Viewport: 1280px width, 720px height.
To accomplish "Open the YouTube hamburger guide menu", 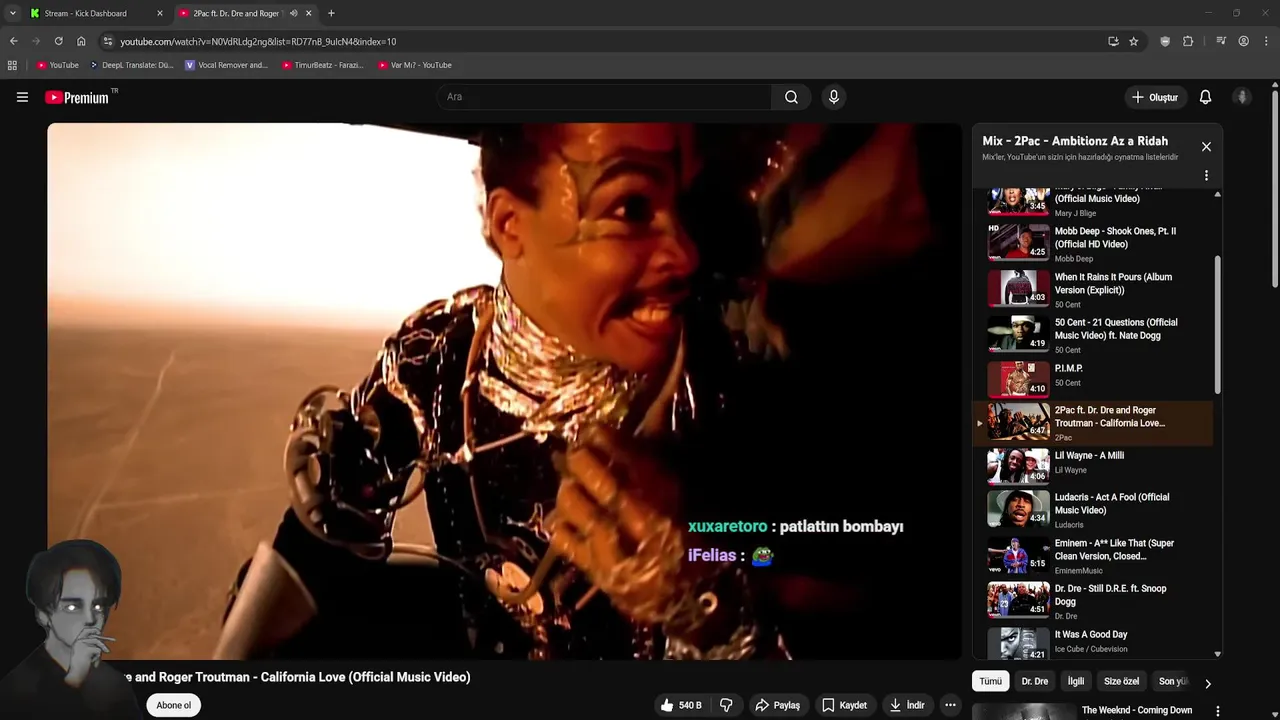I will pos(22,97).
